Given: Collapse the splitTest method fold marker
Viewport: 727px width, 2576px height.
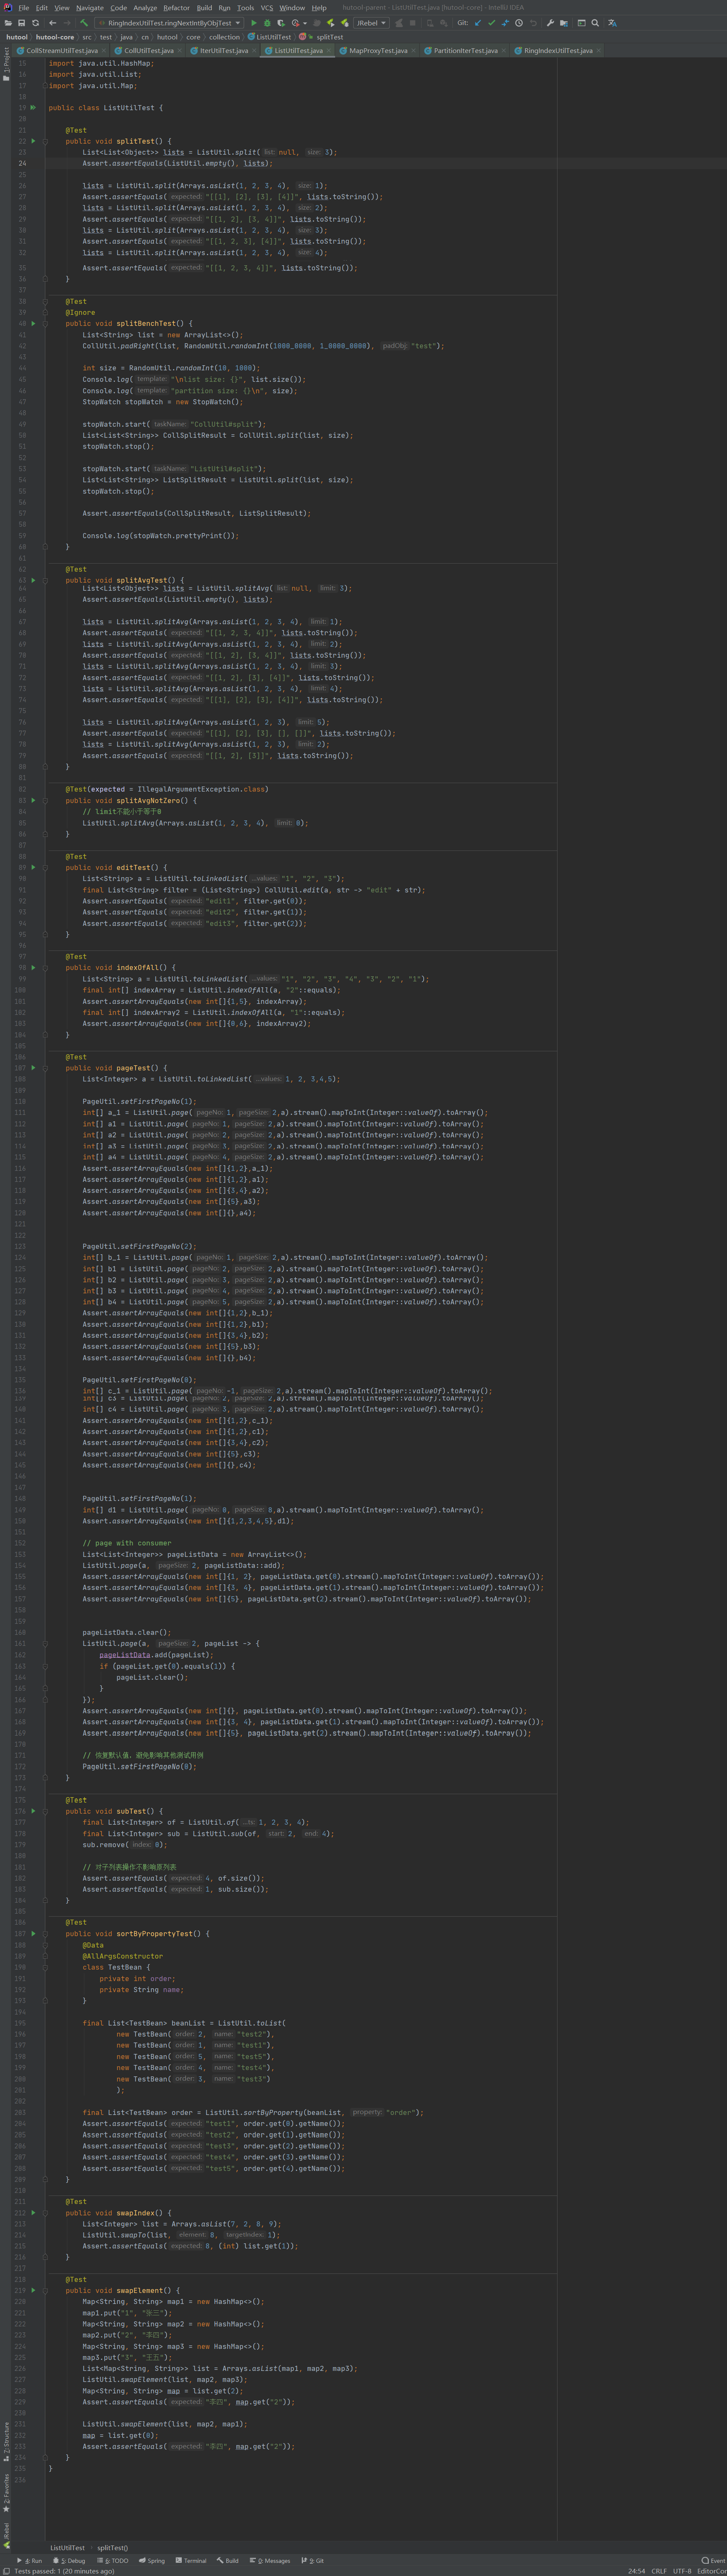Looking at the screenshot, I should (45, 141).
